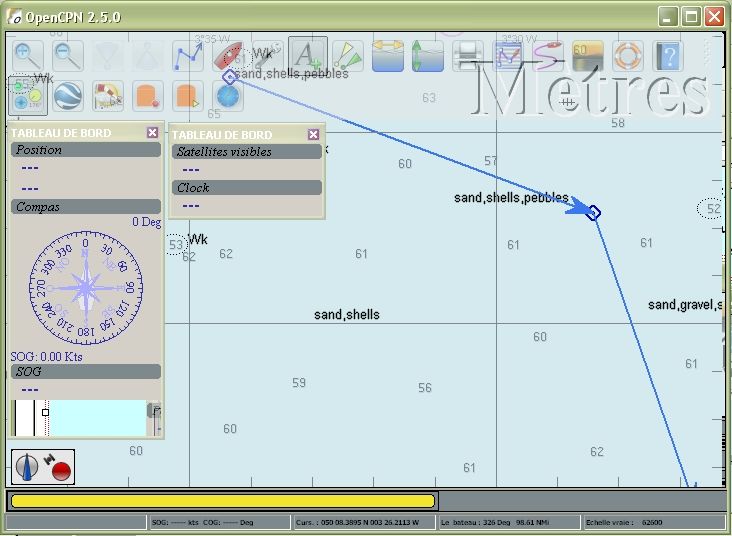Open the Route Manager icon
This screenshot has height=536, width=732.
[508, 56]
